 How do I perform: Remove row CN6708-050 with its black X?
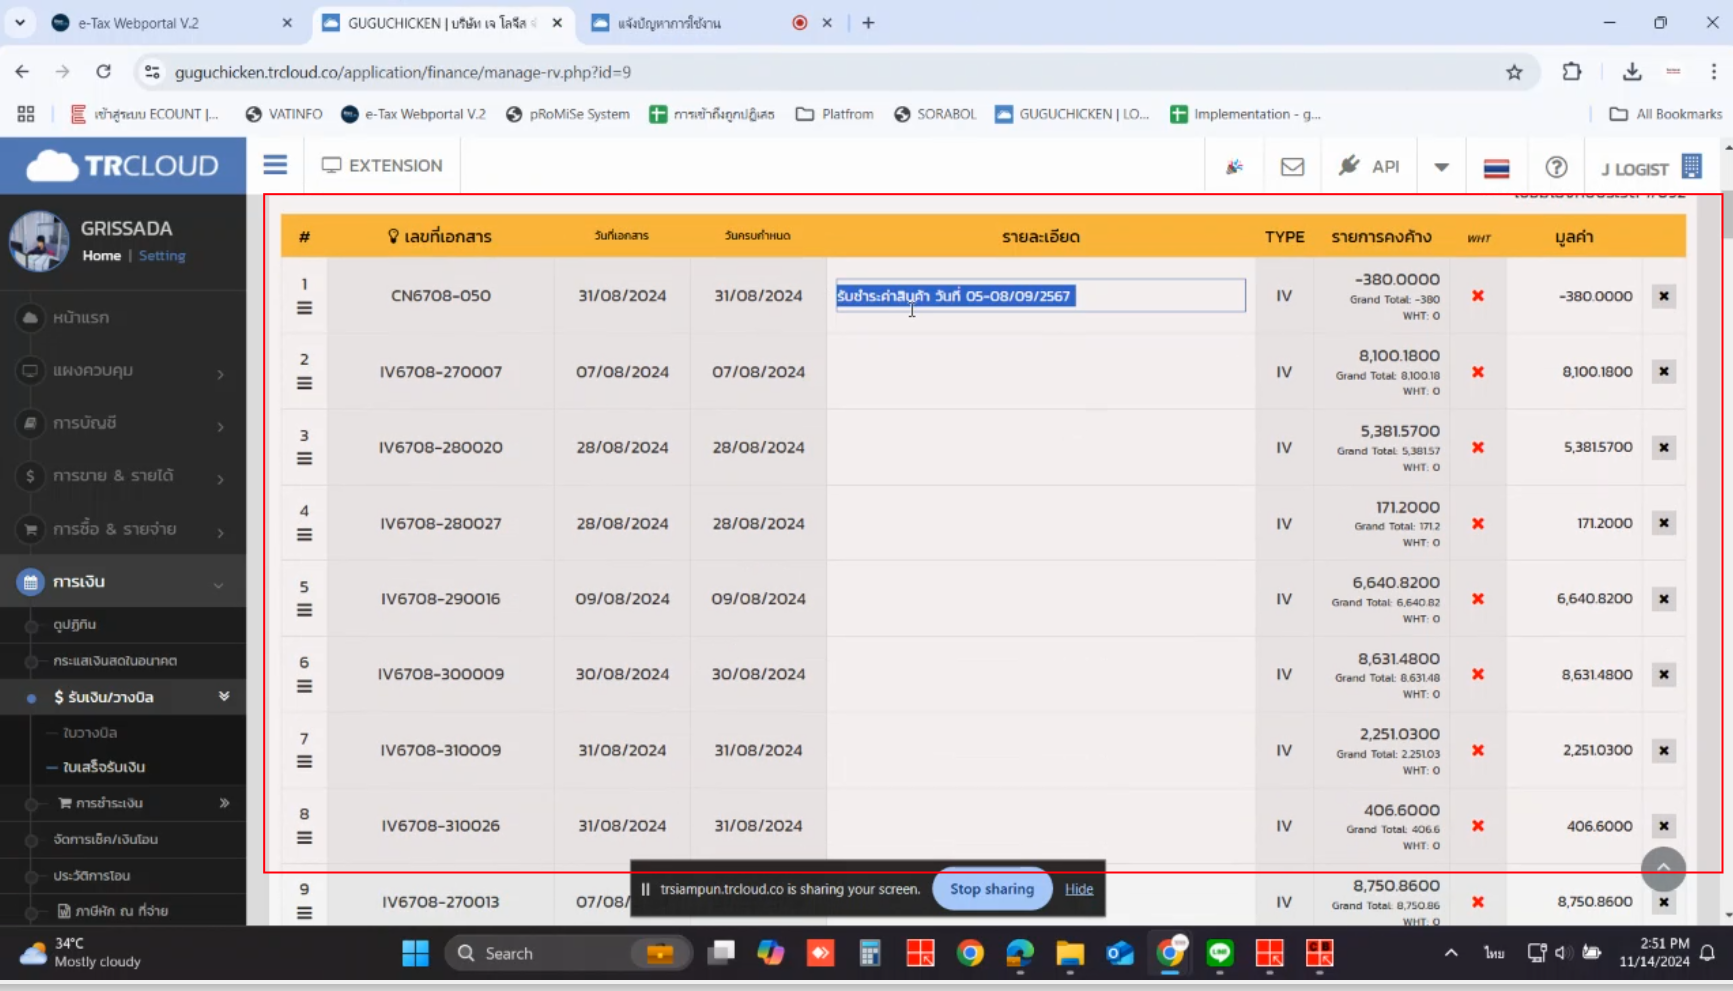pos(1664,296)
